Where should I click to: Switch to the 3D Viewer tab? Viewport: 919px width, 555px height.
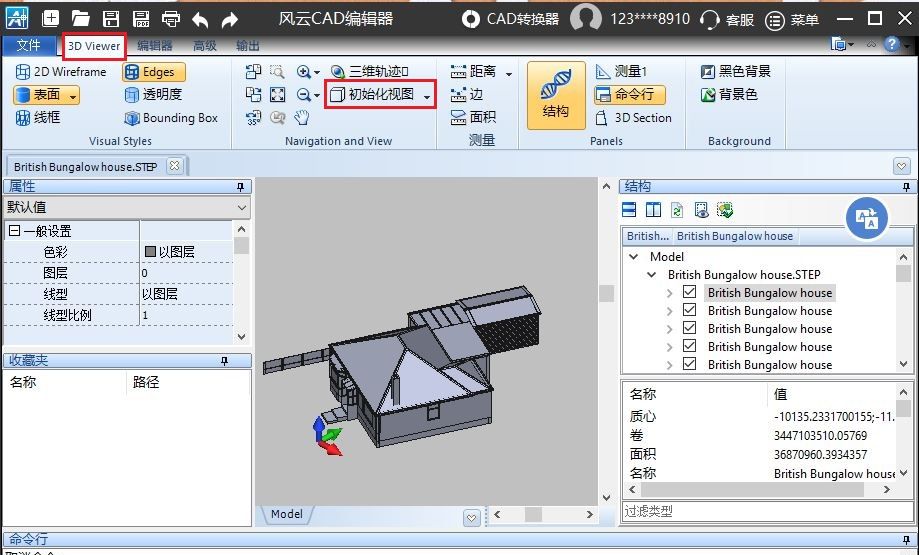point(94,46)
